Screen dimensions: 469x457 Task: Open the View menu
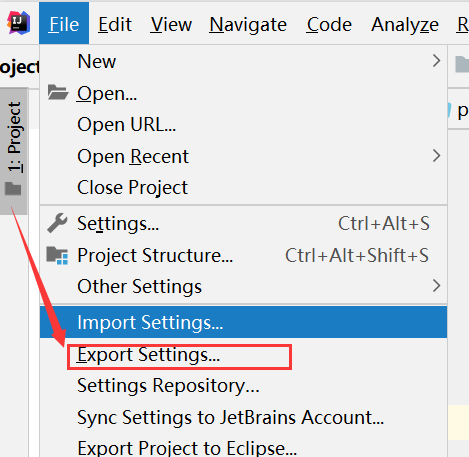coord(171,25)
